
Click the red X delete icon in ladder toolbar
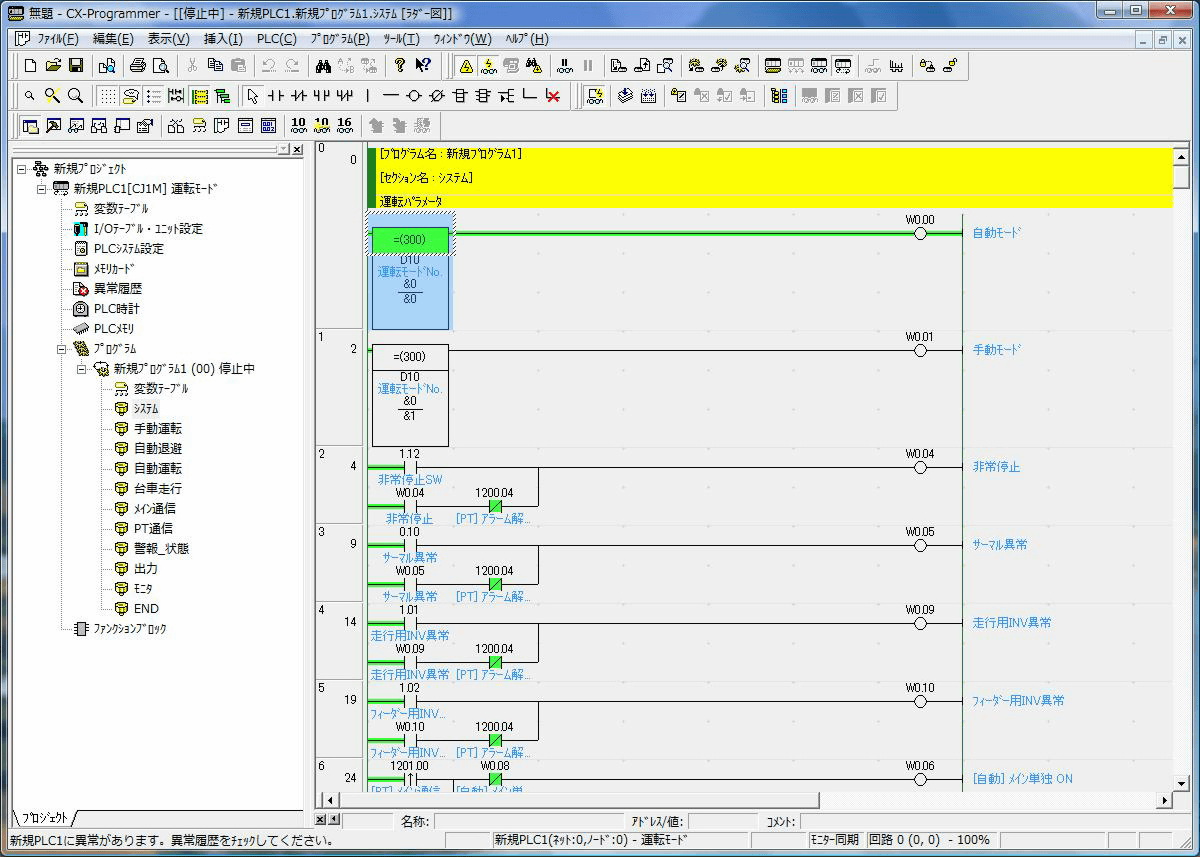click(x=552, y=96)
